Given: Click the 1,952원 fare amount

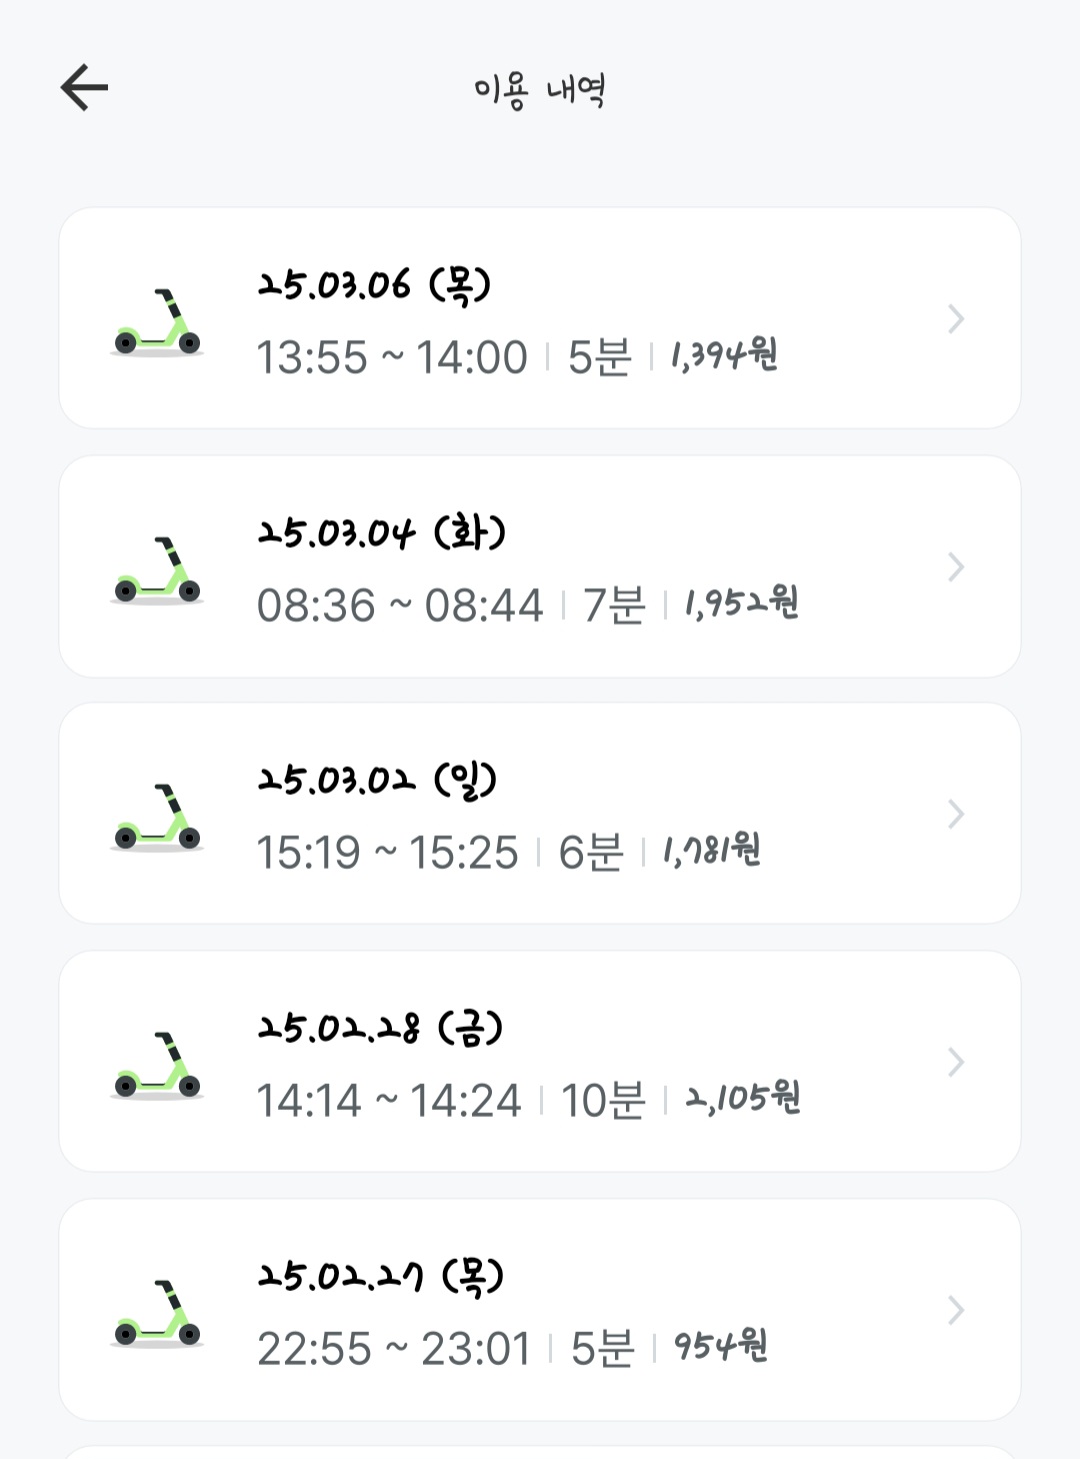Looking at the screenshot, I should tap(741, 603).
